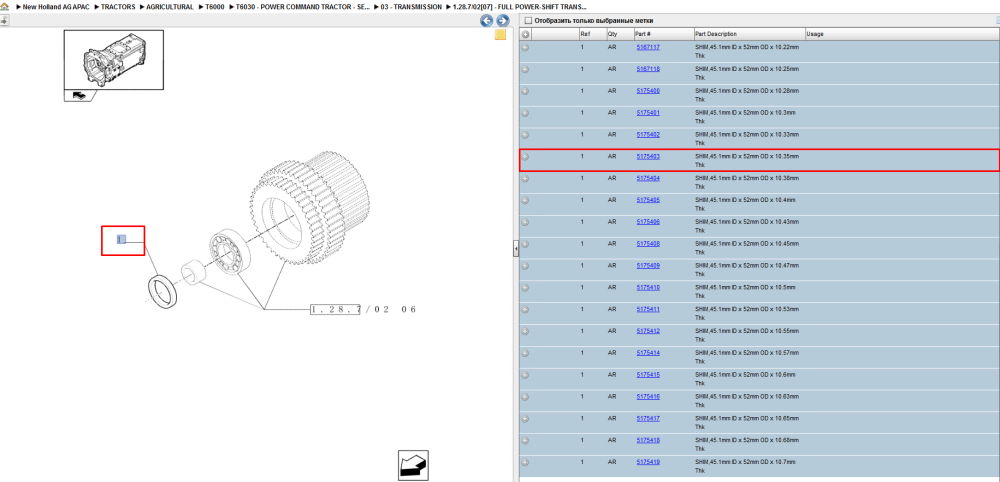1000x482 pixels.
Task: Open part number link 5175403
Action: tap(648, 156)
